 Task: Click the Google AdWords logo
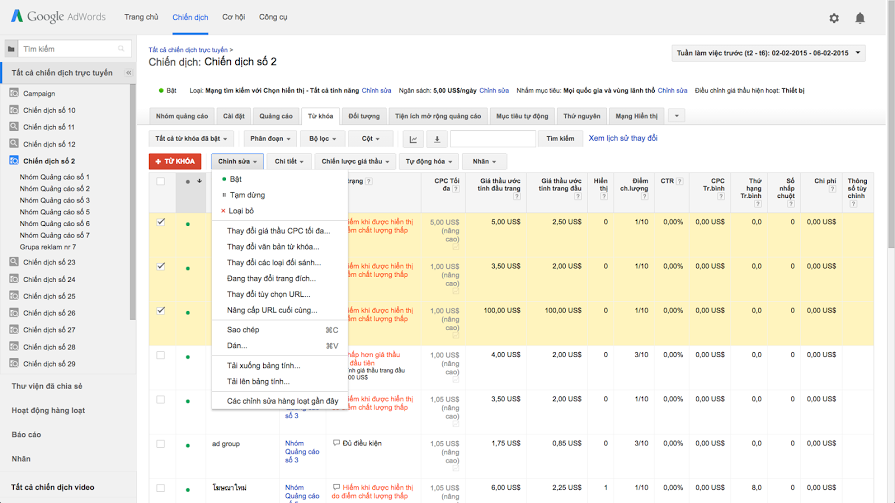point(58,17)
